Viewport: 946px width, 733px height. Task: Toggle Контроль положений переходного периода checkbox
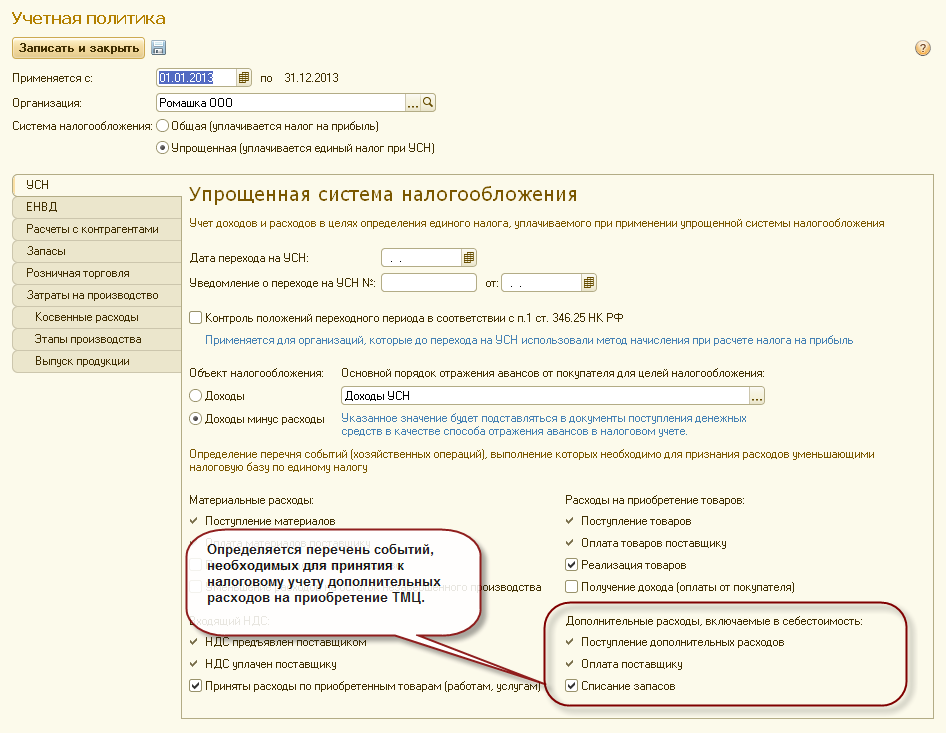pyautogui.click(x=195, y=317)
